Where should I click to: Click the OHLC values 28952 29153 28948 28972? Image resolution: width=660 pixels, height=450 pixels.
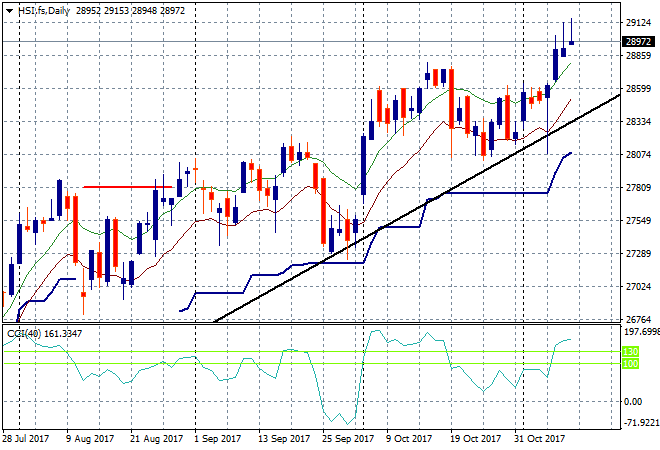[130, 11]
